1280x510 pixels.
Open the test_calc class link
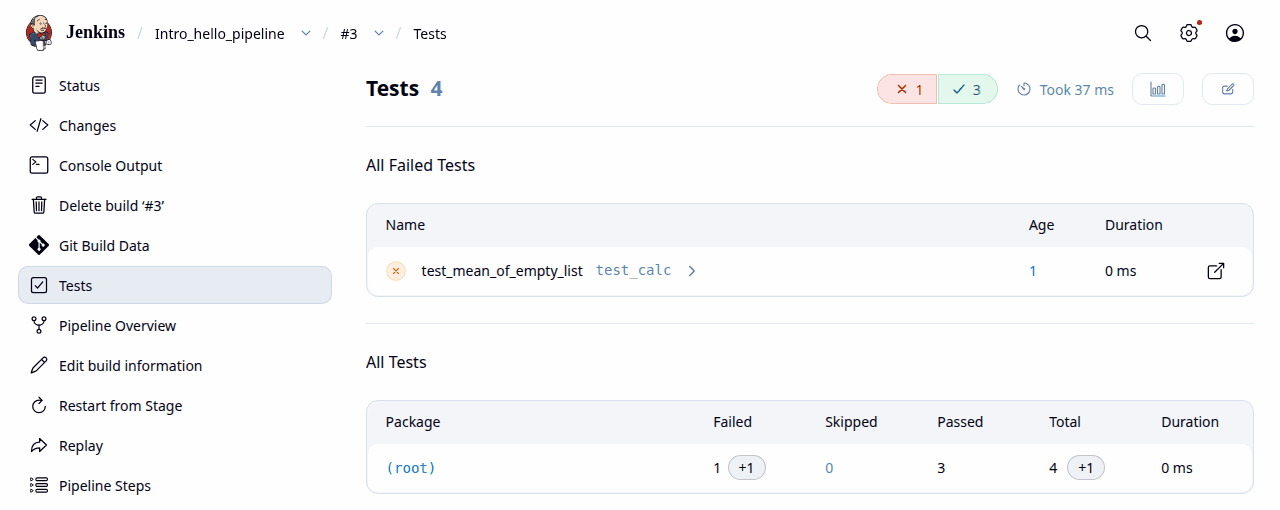pyautogui.click(x=633, y=271)
